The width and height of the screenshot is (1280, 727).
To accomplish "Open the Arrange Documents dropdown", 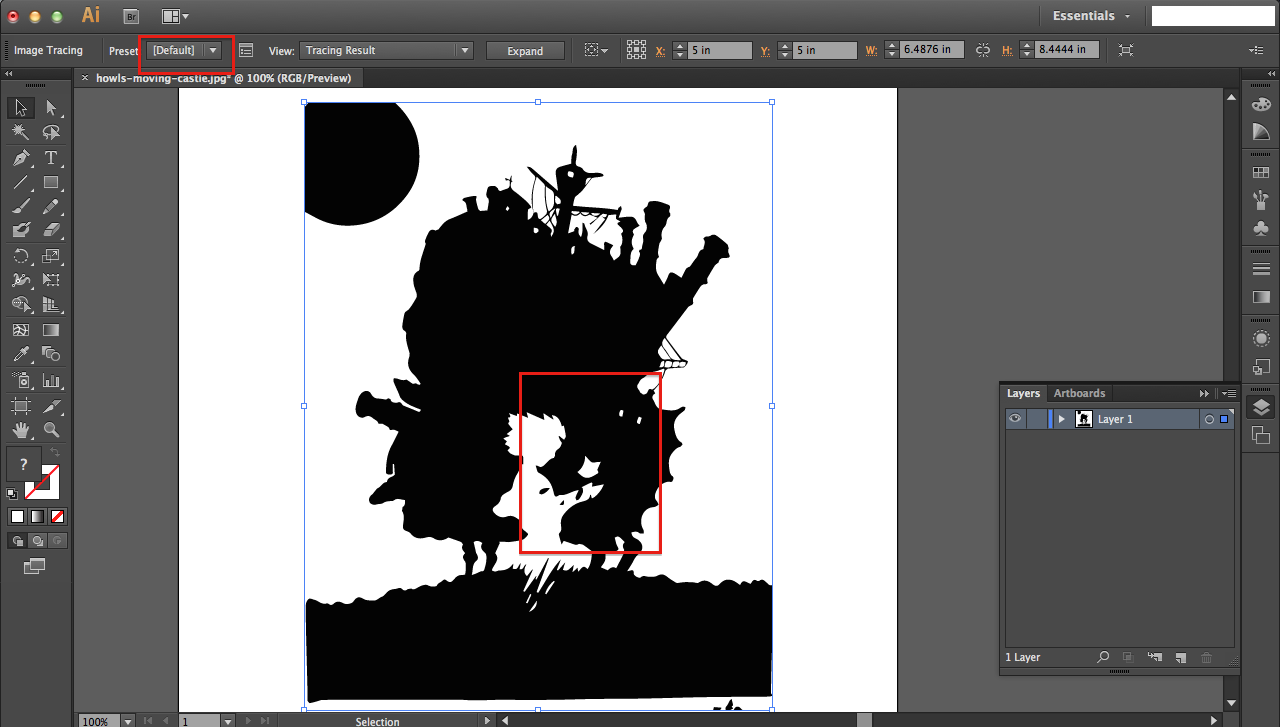I will pyautogui.click(x=175, y=16).
